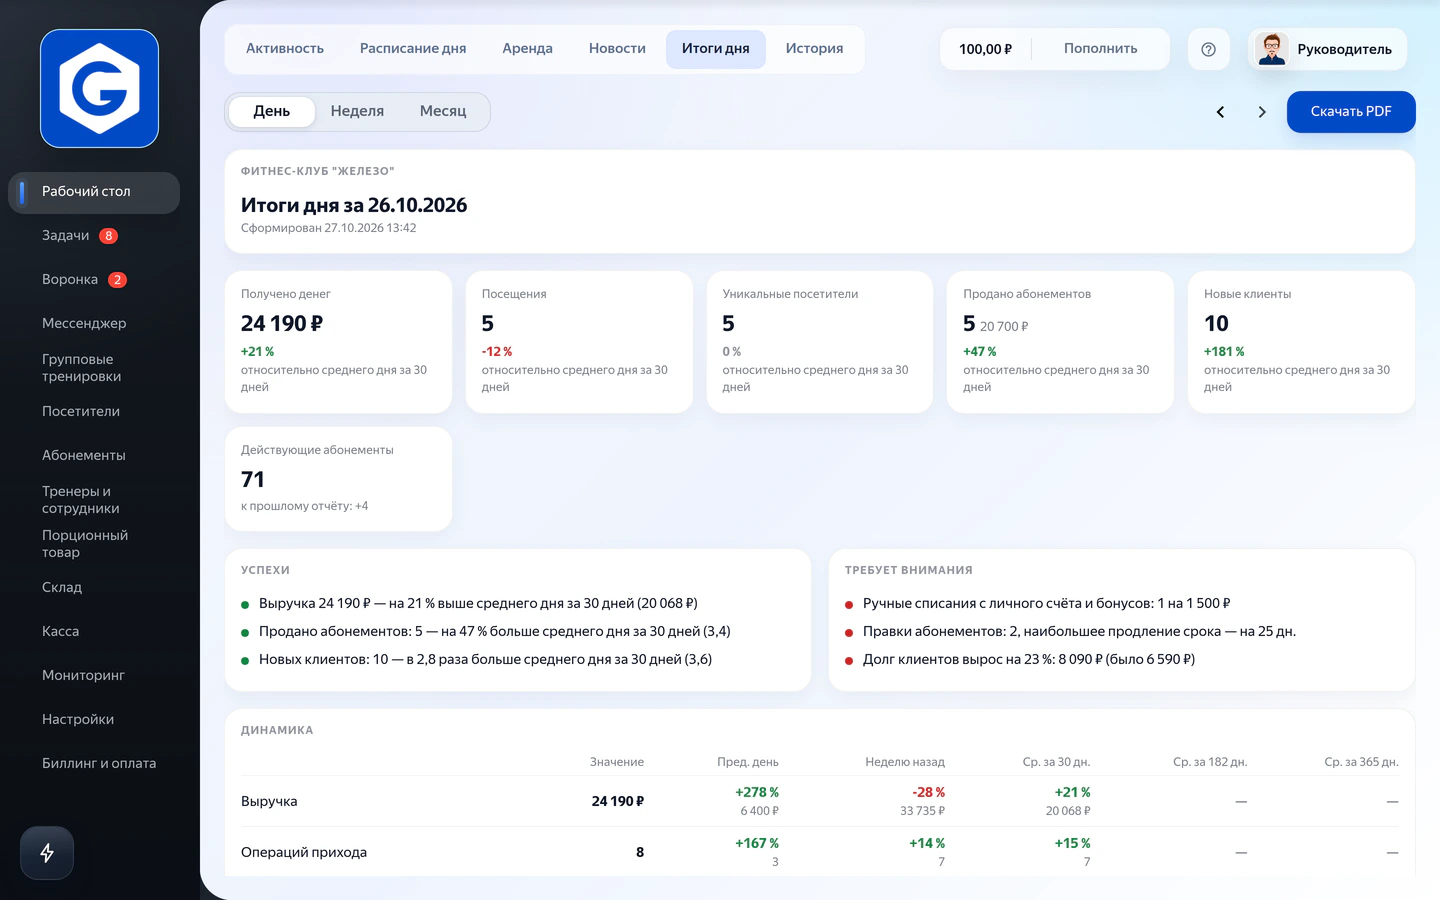Click the Скачать PDF button
This screenshot has height=900, width=1440.
point(1351,112)
